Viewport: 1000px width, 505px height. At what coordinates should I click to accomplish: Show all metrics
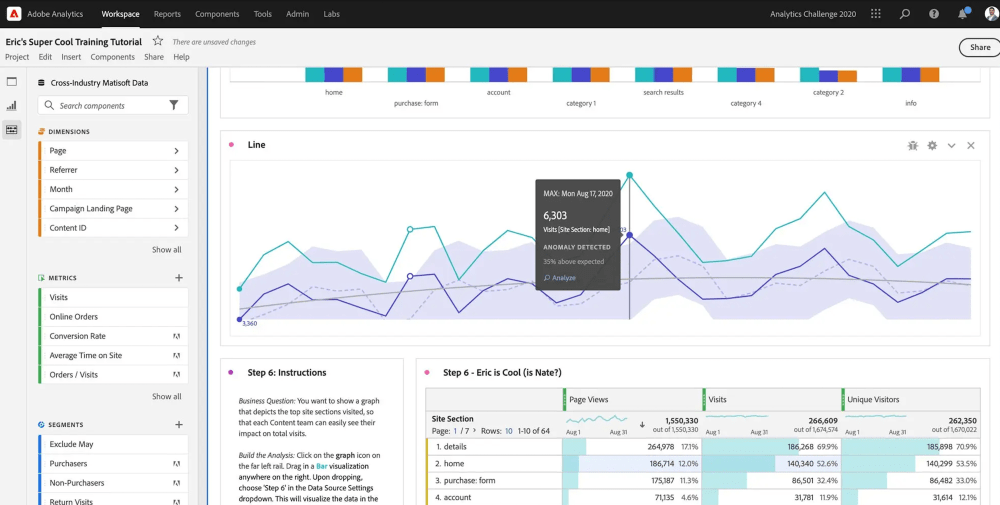pos(166,397)
